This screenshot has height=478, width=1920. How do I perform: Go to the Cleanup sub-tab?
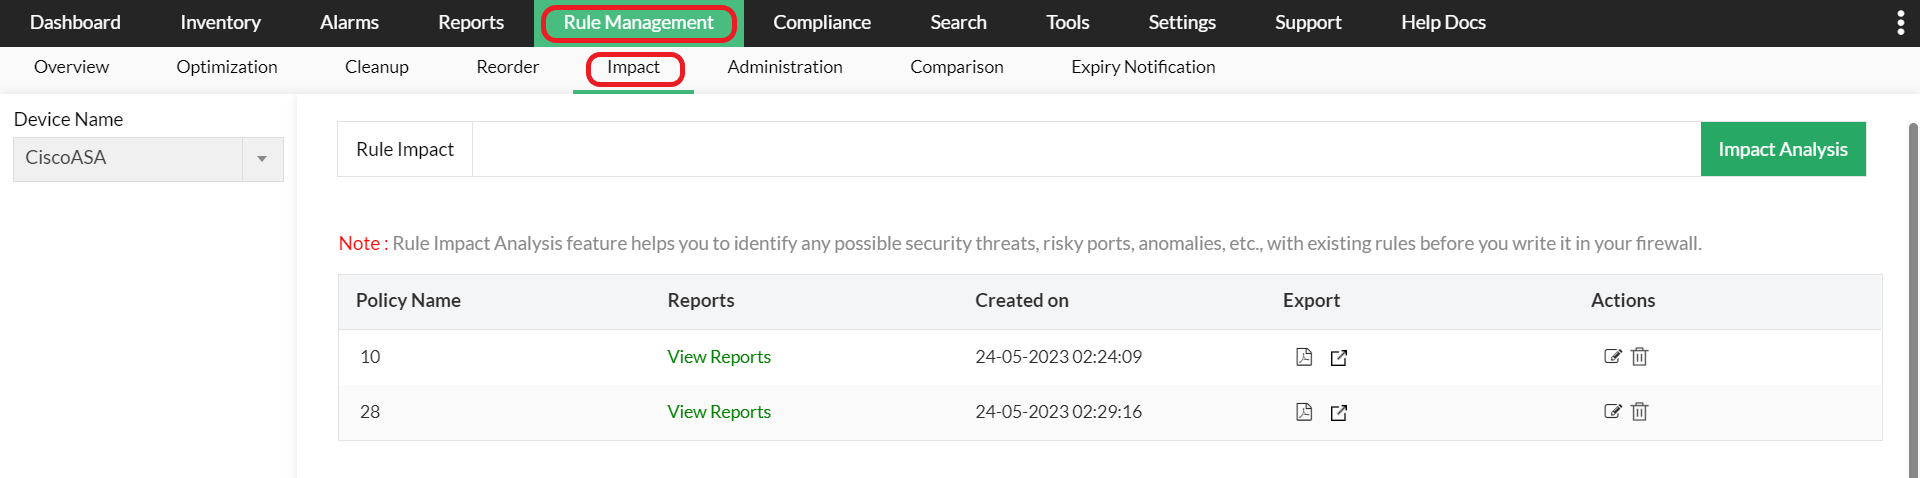tap(377, 67)
